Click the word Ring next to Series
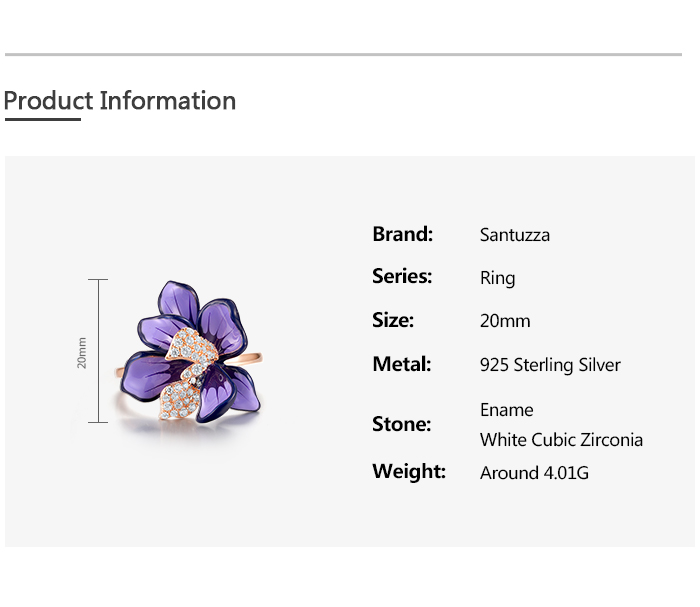700x607 pixels. click(x=497, y=278)
